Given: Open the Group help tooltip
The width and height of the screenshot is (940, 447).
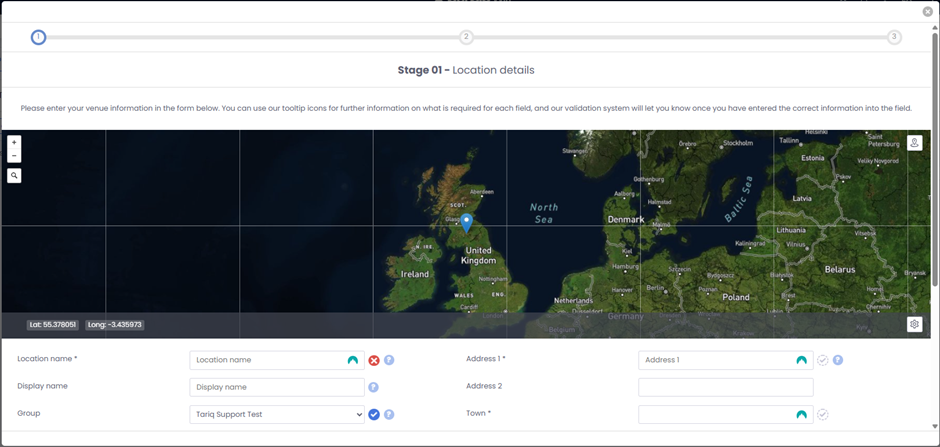Looking at the screenshot, I should pos(389,414).
